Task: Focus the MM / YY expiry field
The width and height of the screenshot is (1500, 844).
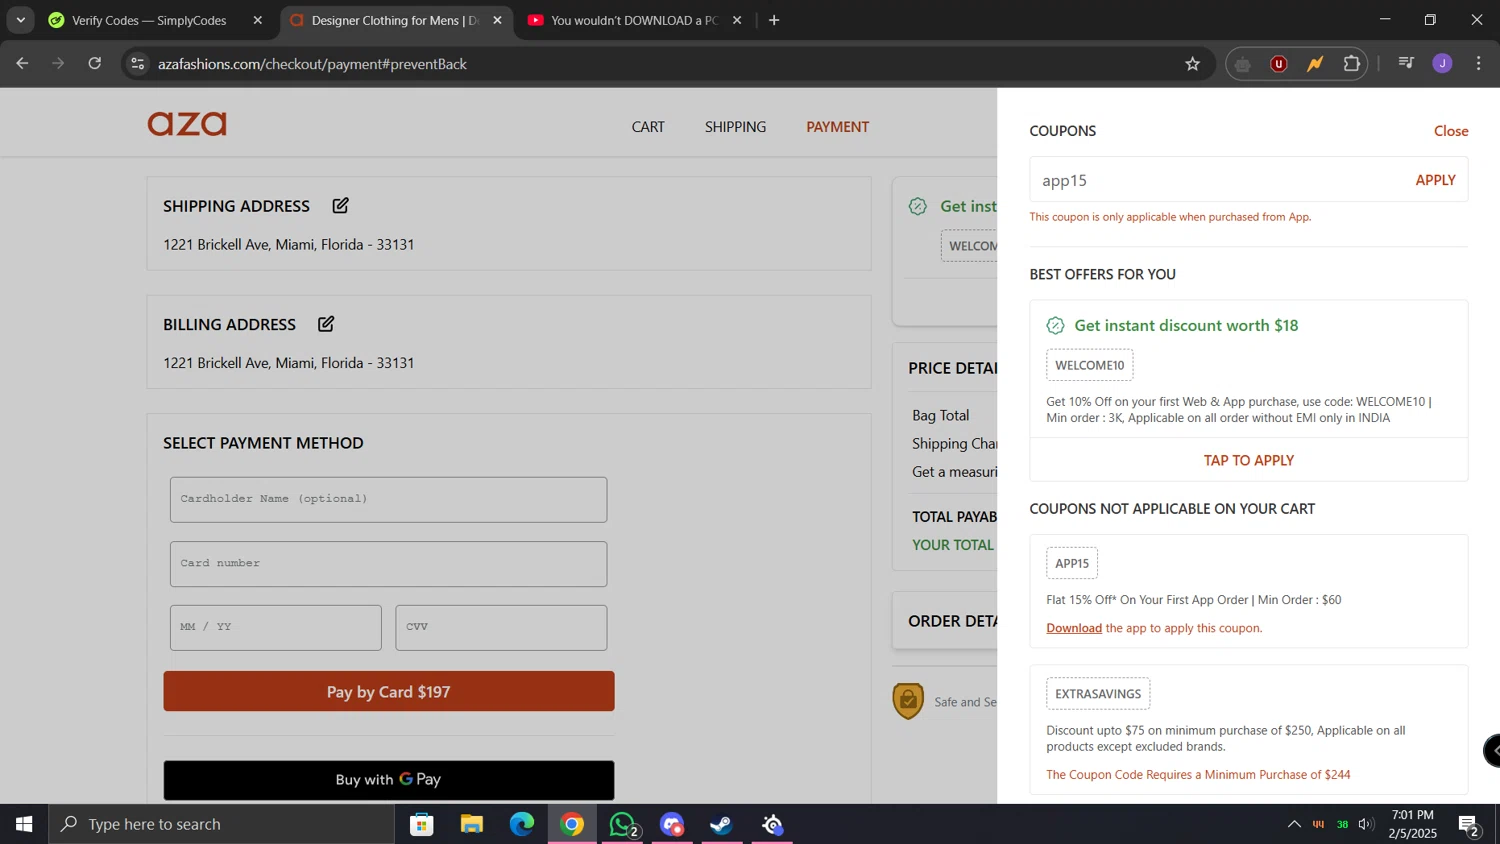Action: (x=276, y=628)
